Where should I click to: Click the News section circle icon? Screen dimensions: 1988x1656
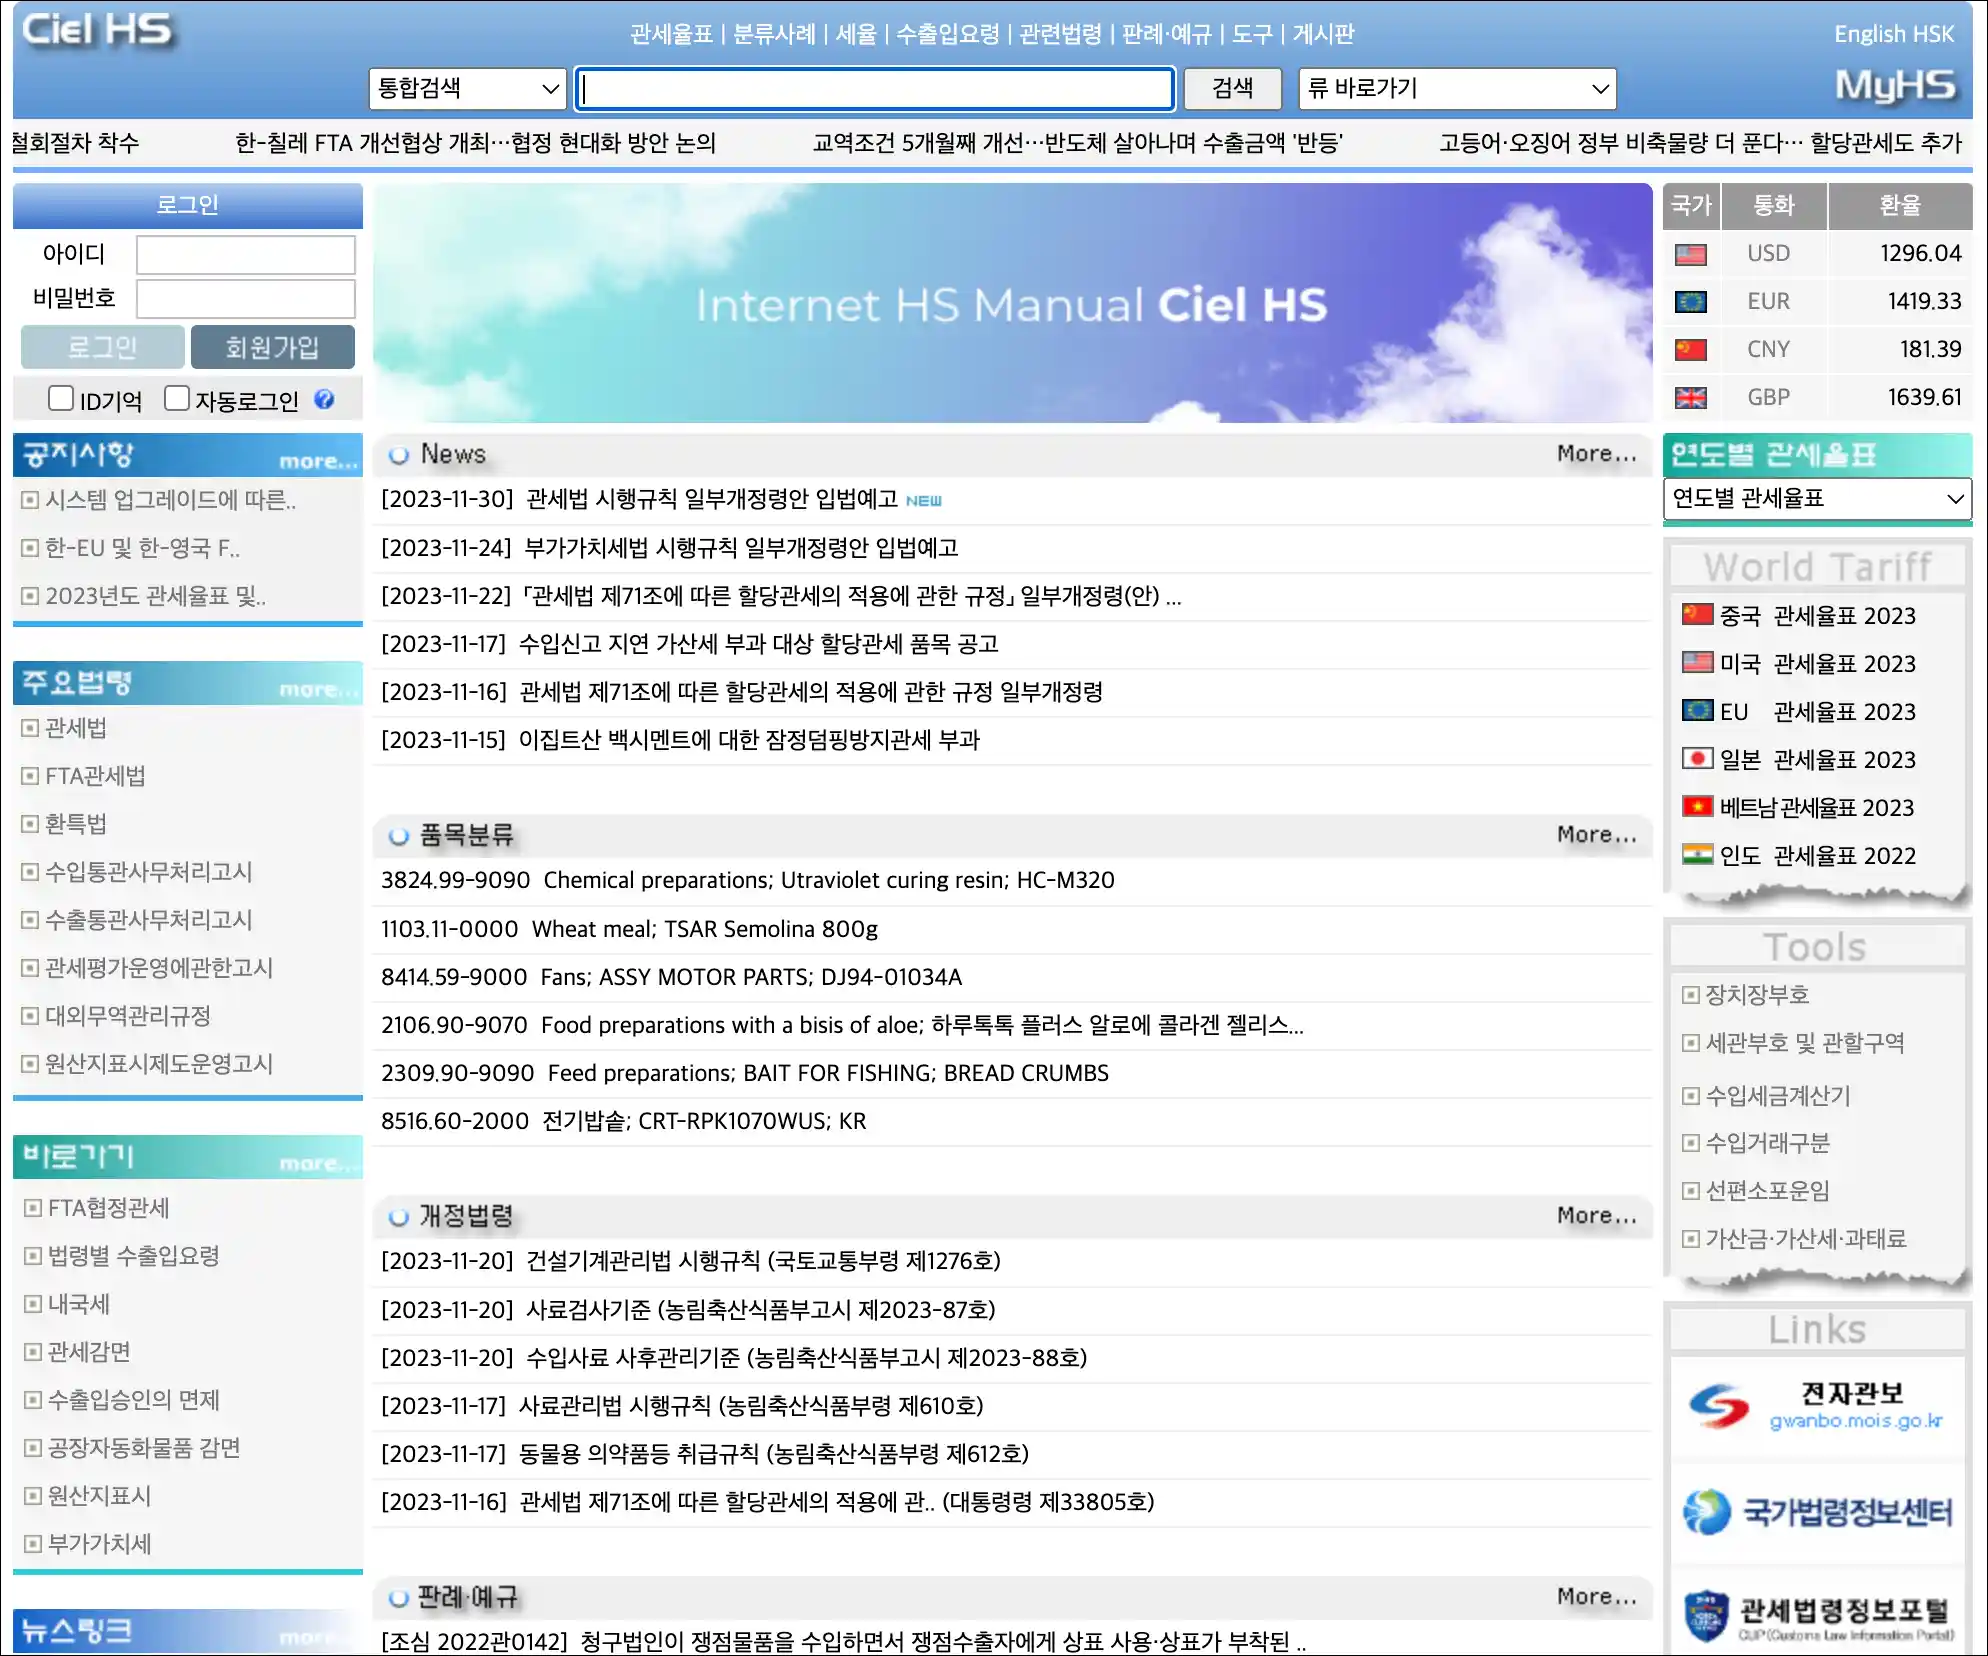(399, 455)
